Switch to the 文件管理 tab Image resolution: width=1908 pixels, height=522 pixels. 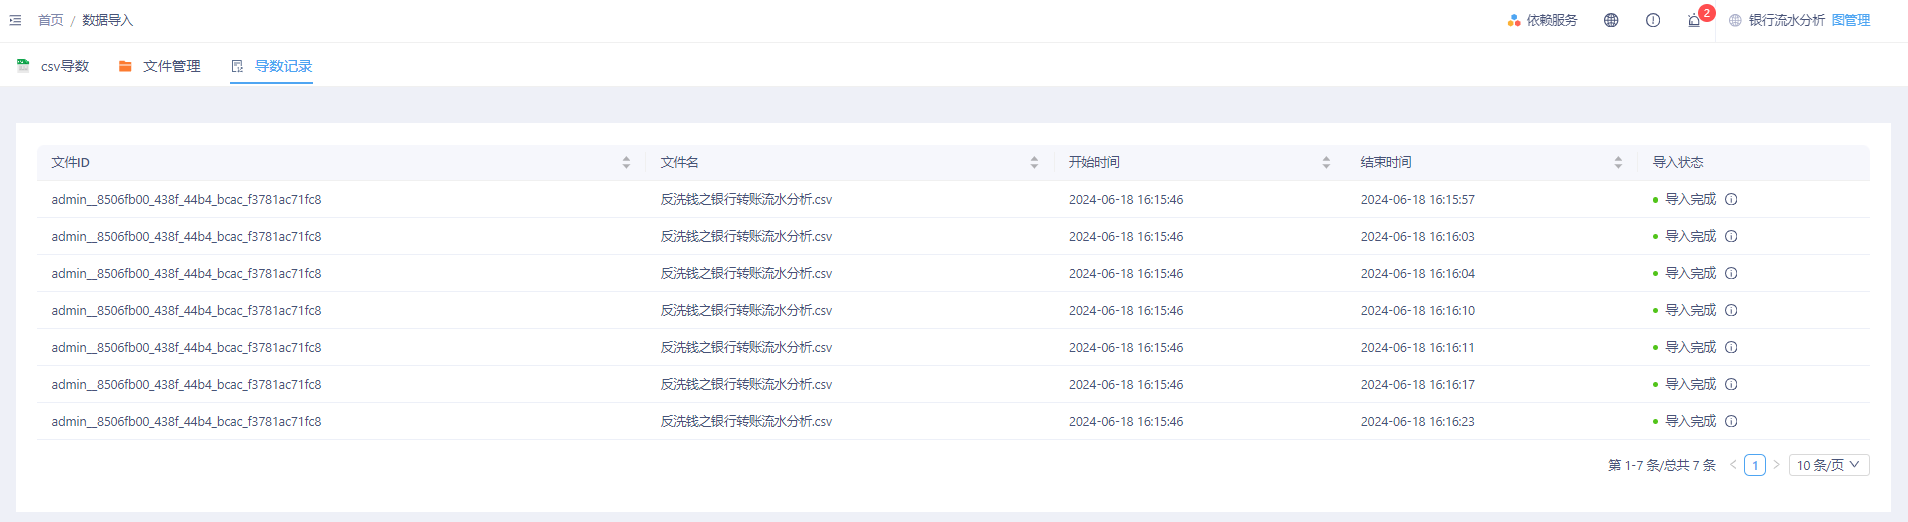coord(160,66)
